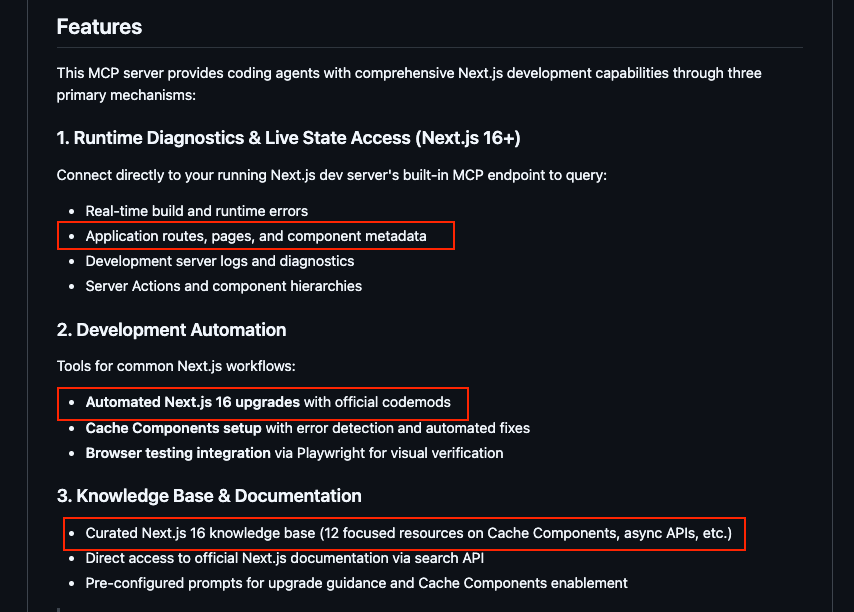Click the "Connect directly to your running" sentence
Image resolution: width=854 pixels, height=612 pixels.
pyautogui.click(x=331, y=175)
